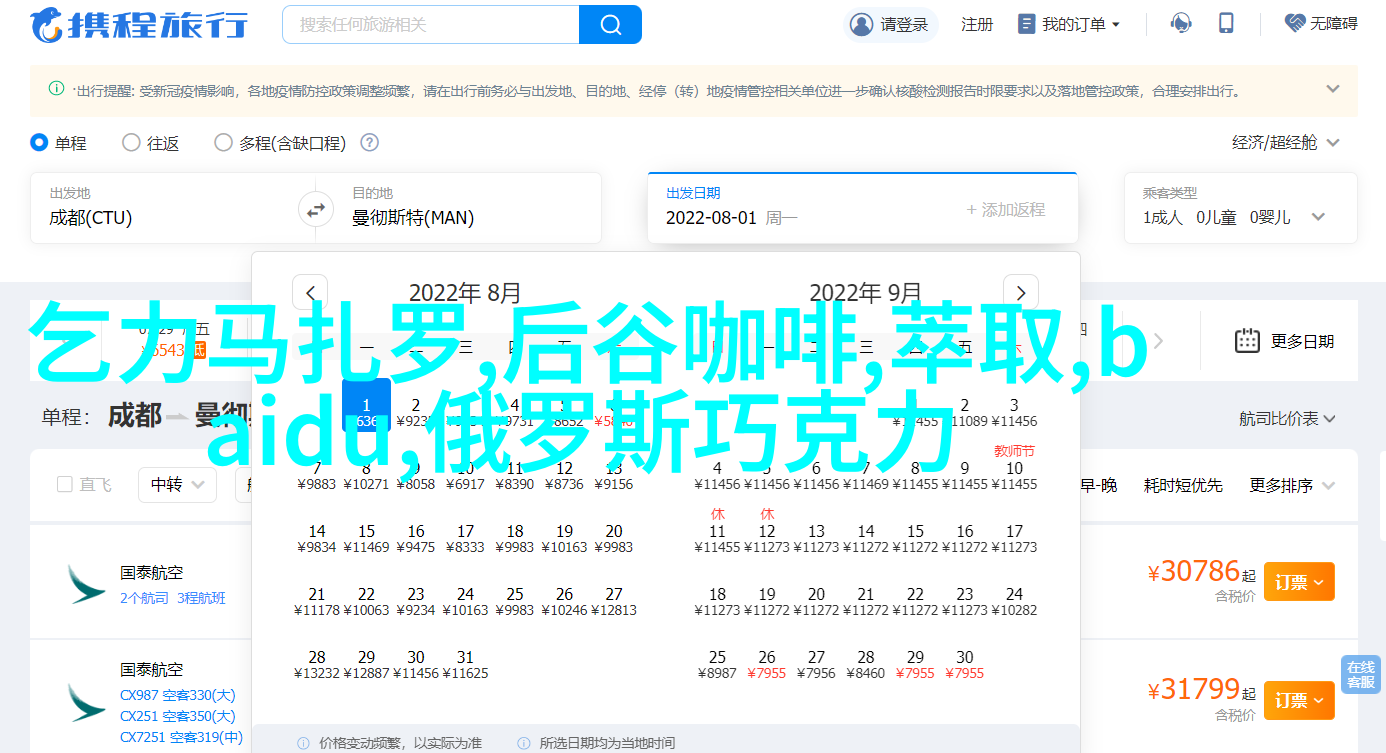Click the next-dates arrow left of 更多日期
Viewport: 1386px width, 753px height.
point(1160,340)
